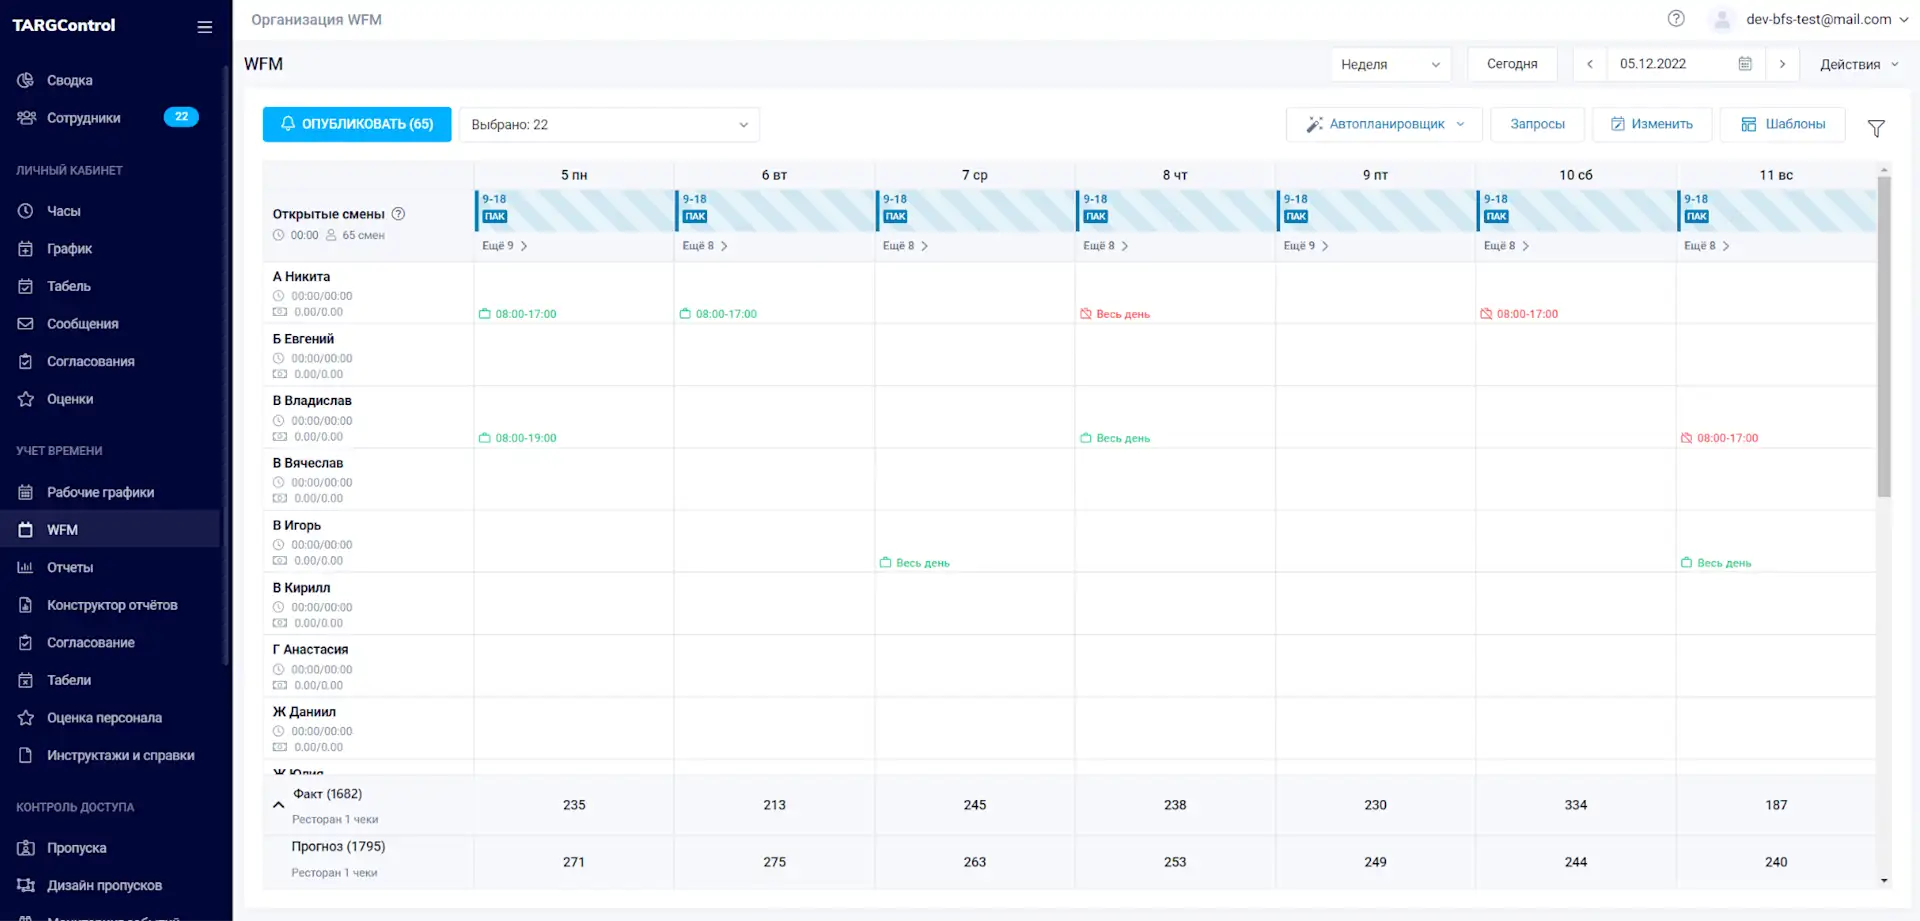Open the calendar date picker icon
1920x921 pixels.
[x=1745, y=64]
